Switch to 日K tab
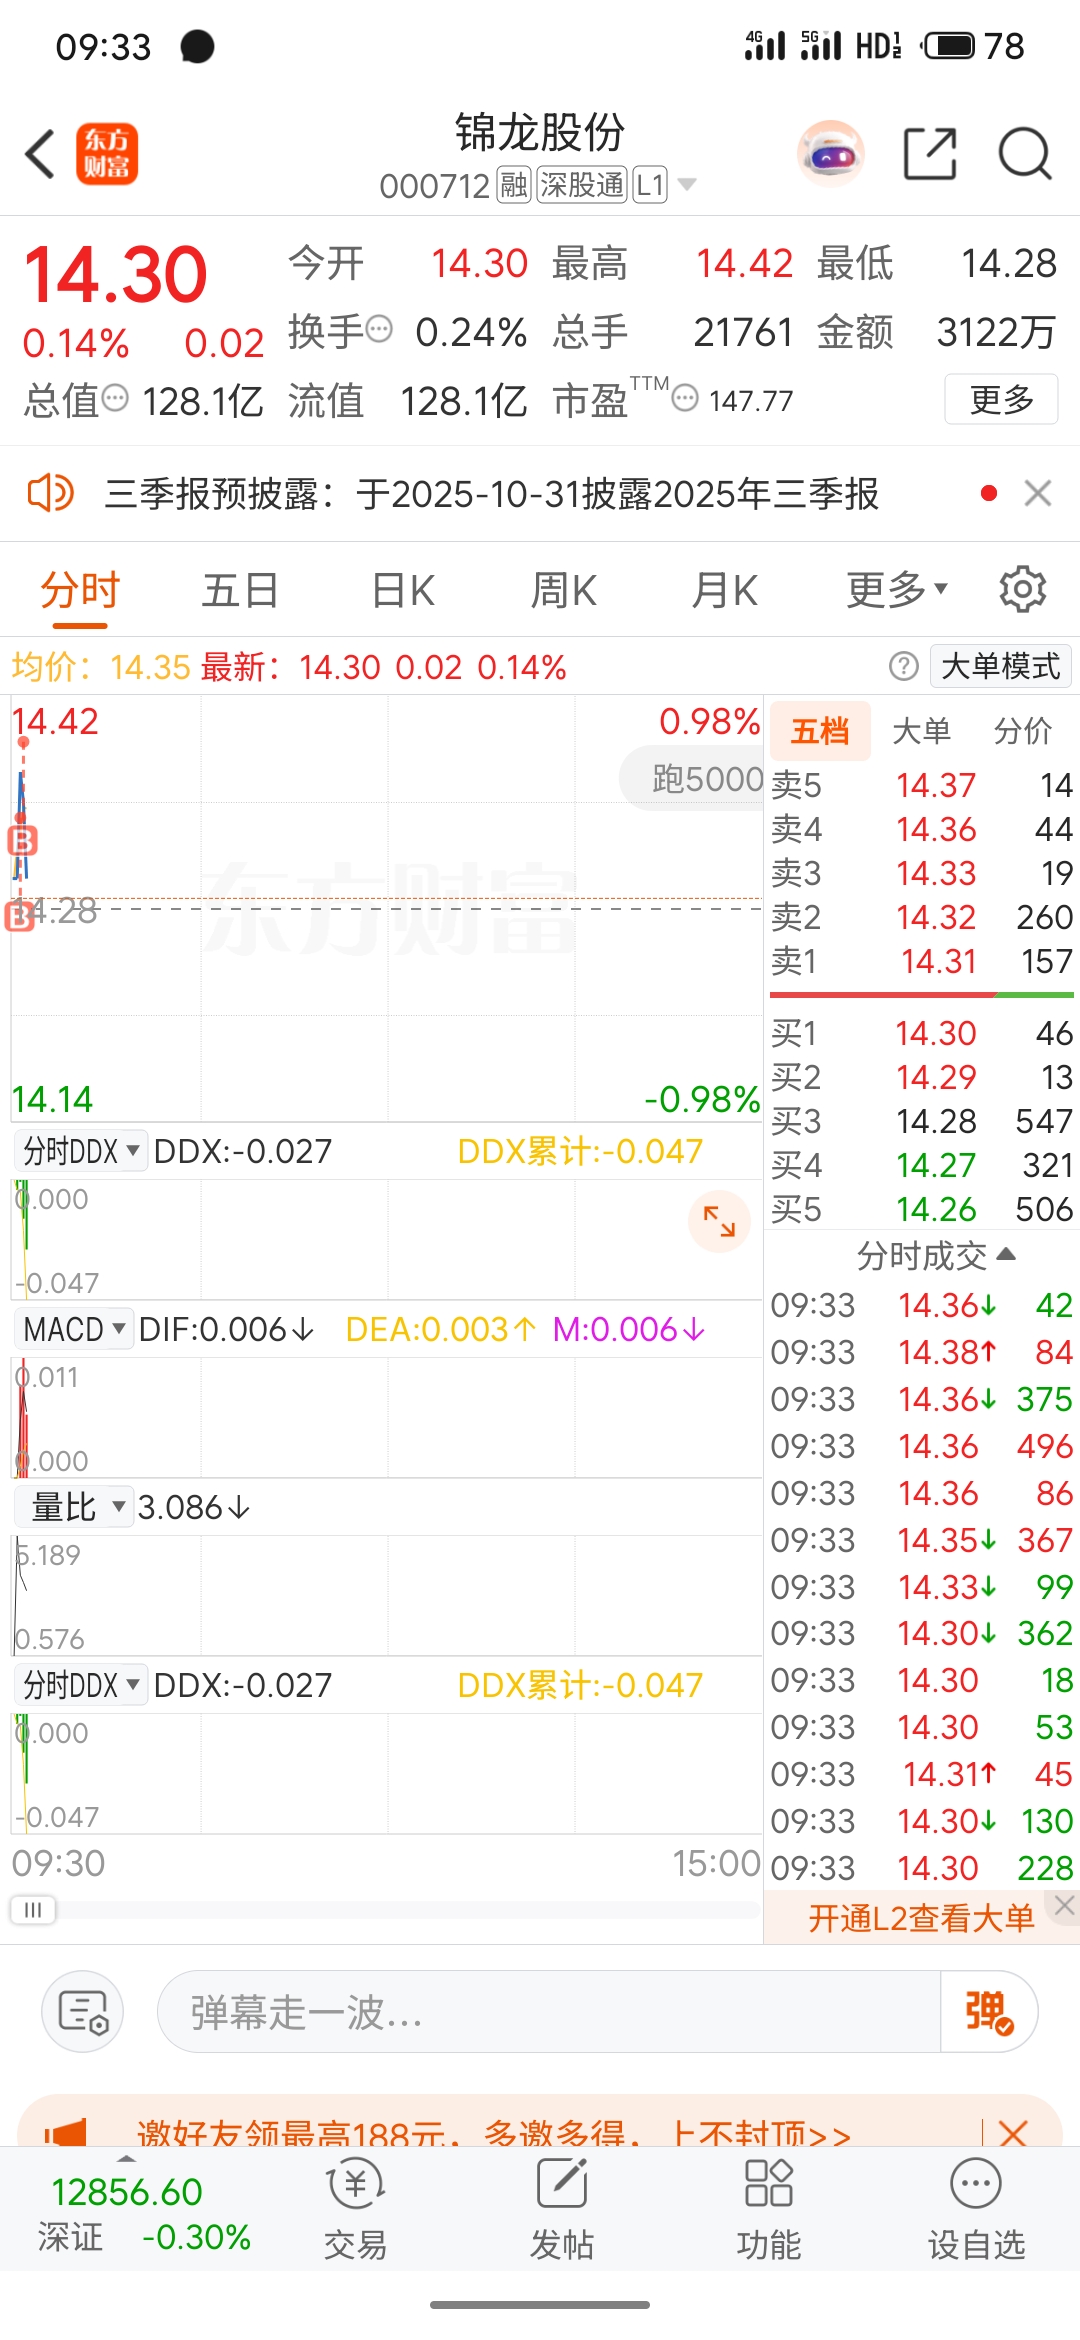The image size is (1080, 2340). pyautogui.click(x=403, y=591)
